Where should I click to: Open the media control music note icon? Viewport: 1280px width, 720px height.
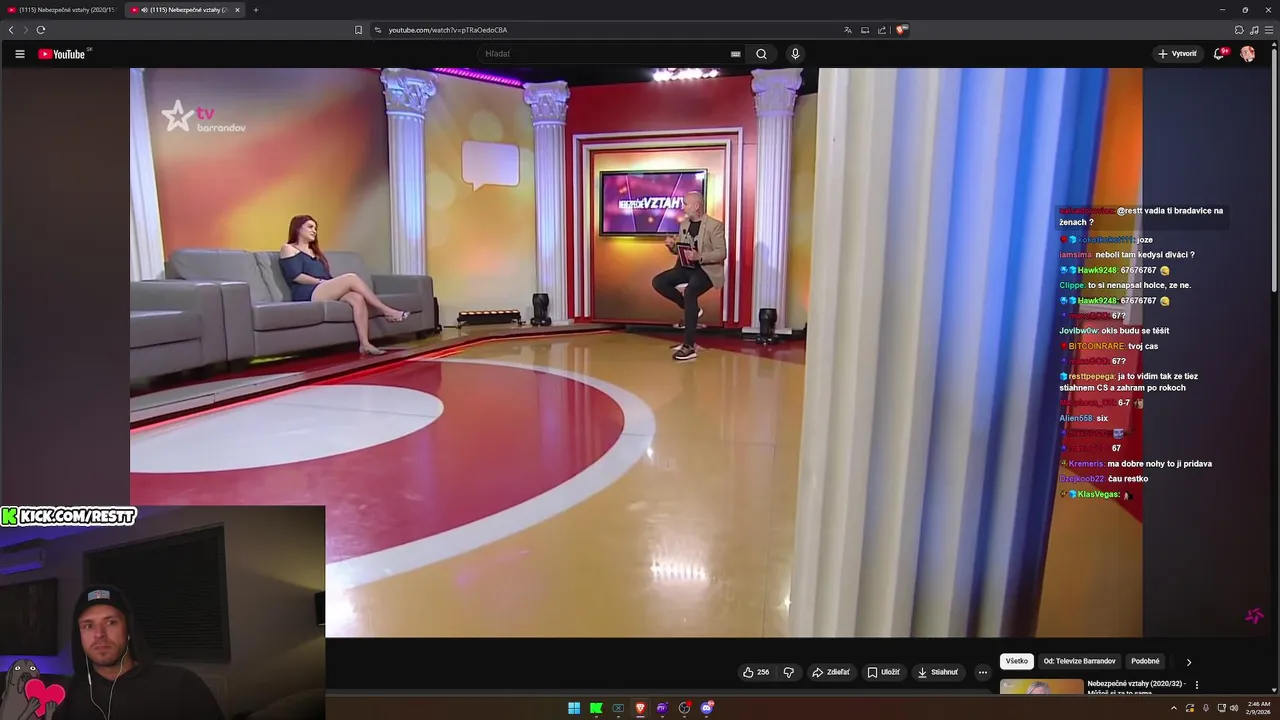(x=1254, y=30)
